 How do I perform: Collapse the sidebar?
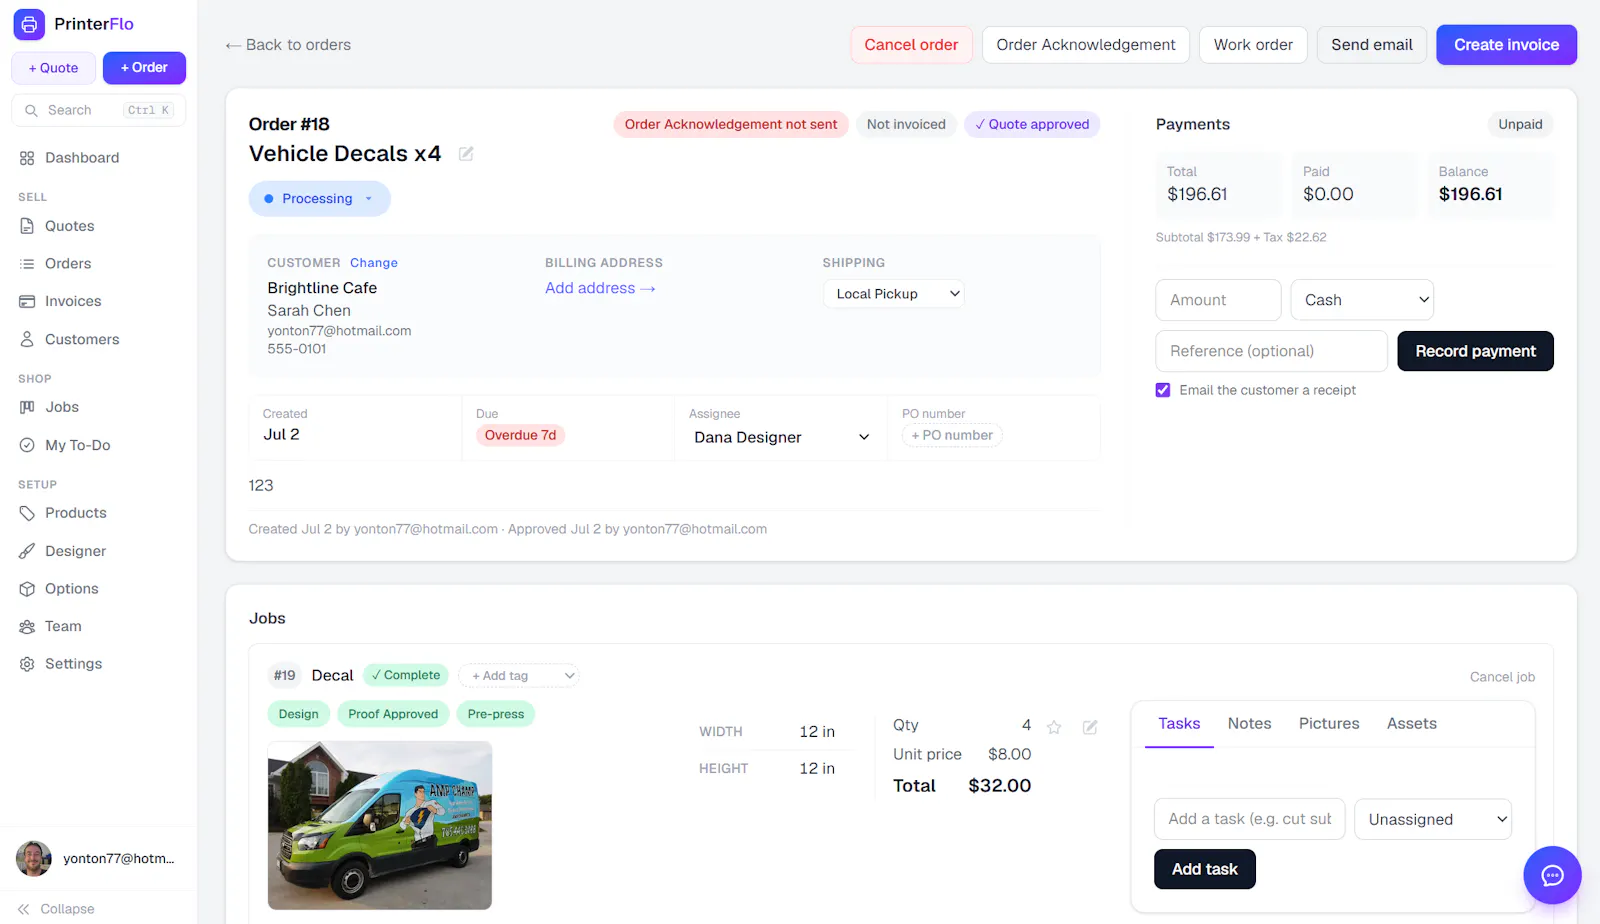[56, 909]
